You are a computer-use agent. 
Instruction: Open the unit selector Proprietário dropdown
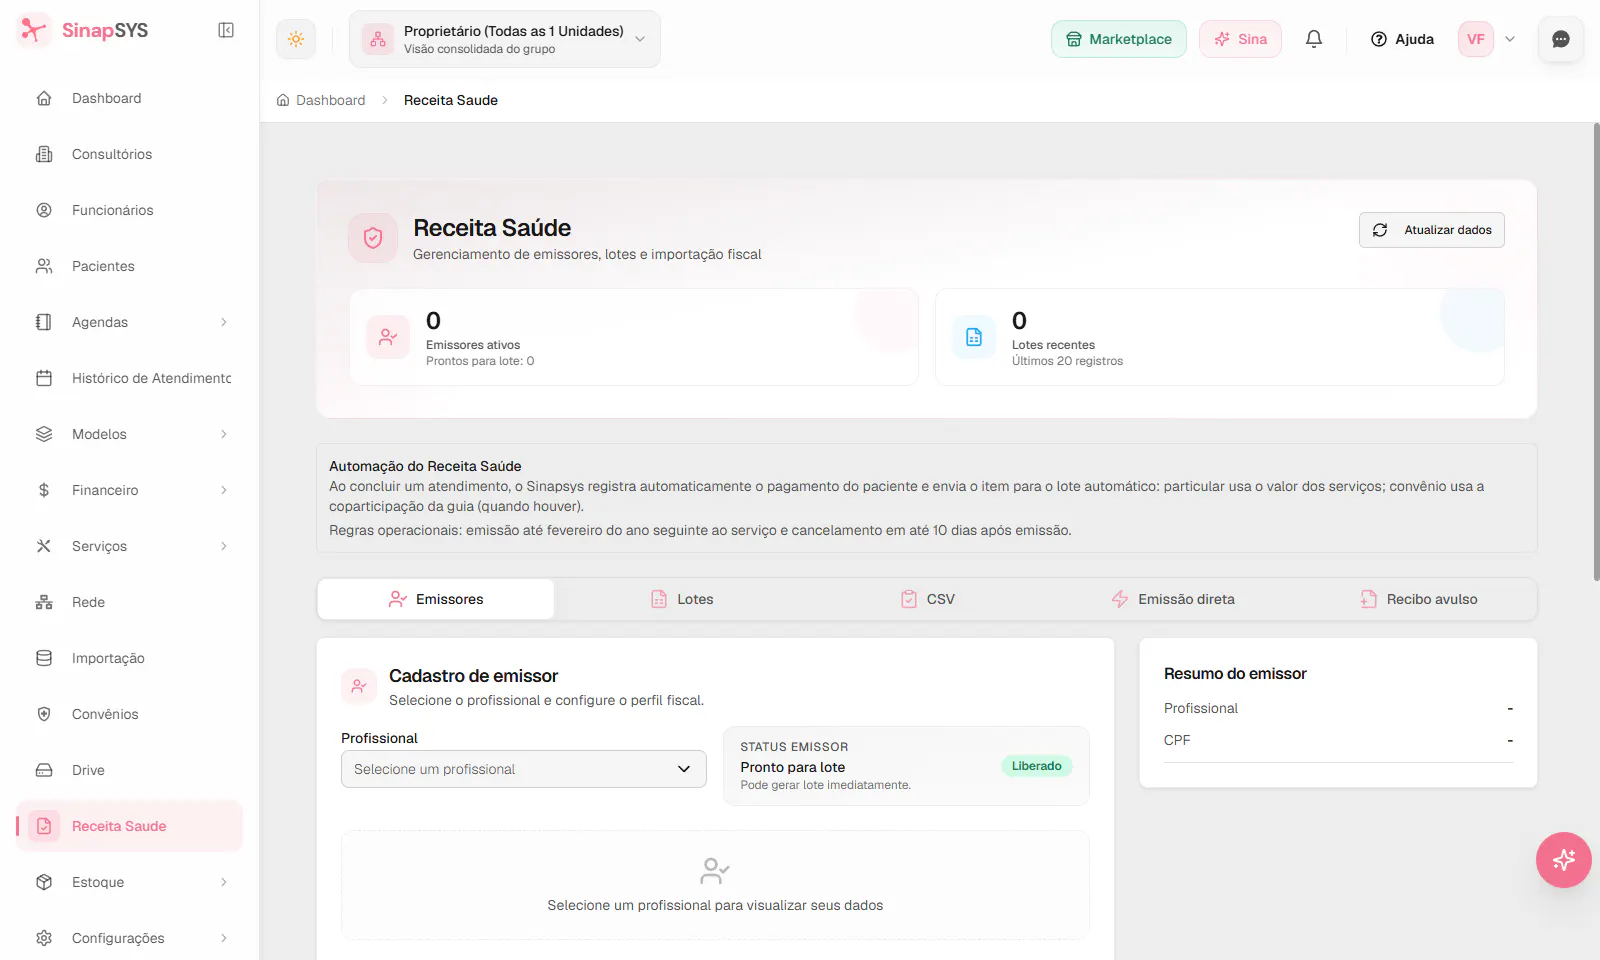pos(505,39)
